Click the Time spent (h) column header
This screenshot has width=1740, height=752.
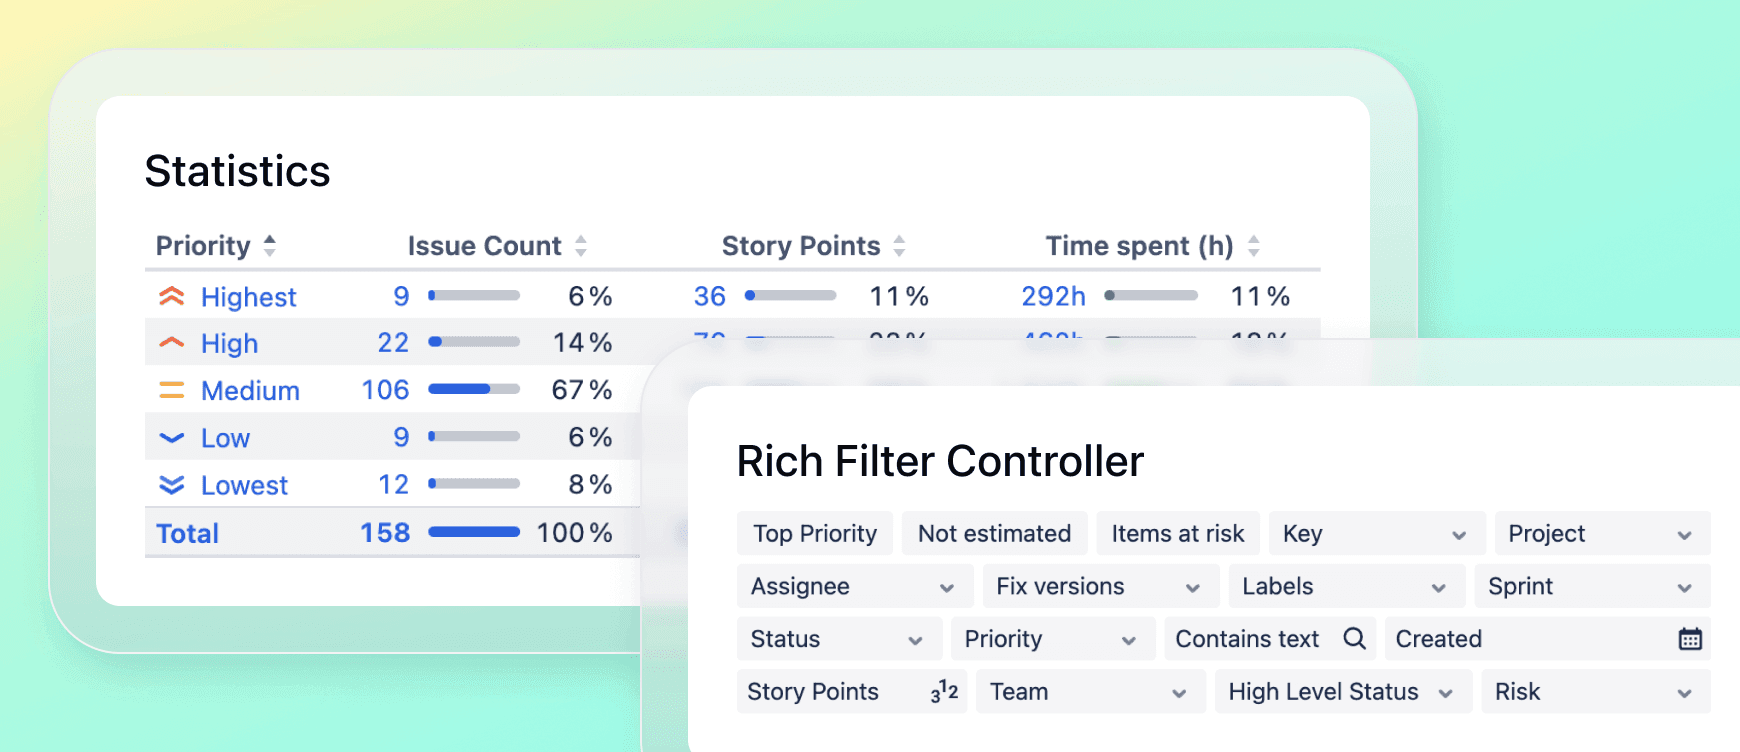[1139, 246]
